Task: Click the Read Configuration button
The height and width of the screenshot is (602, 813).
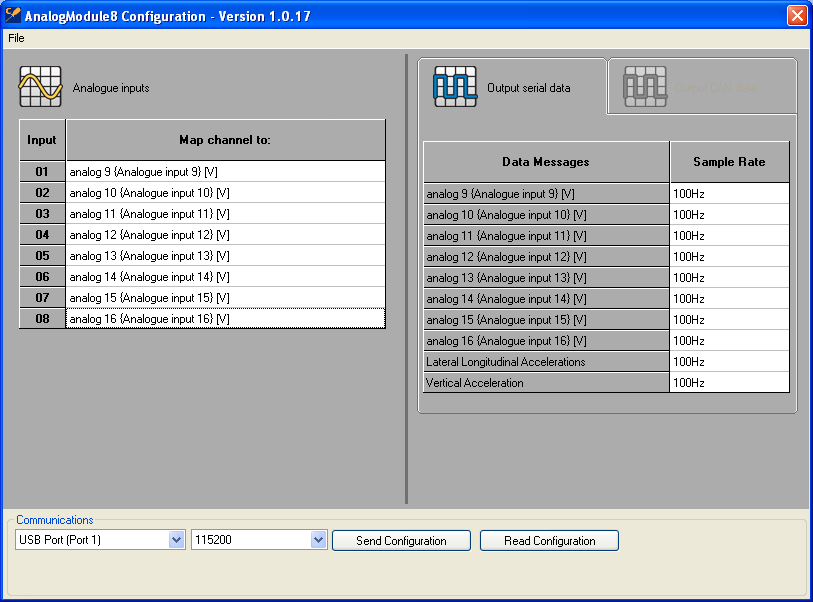Action: click(549, 541)
